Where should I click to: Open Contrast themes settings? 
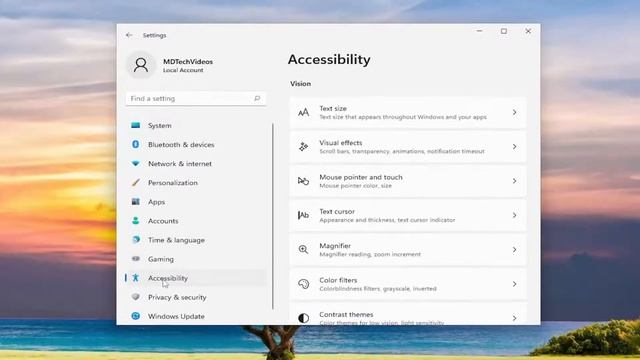click(x=408, y=314)
